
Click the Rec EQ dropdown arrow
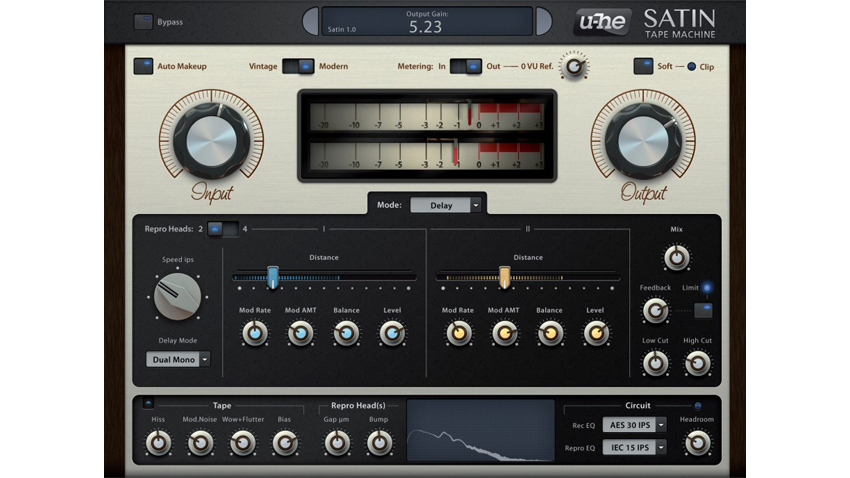661,425
